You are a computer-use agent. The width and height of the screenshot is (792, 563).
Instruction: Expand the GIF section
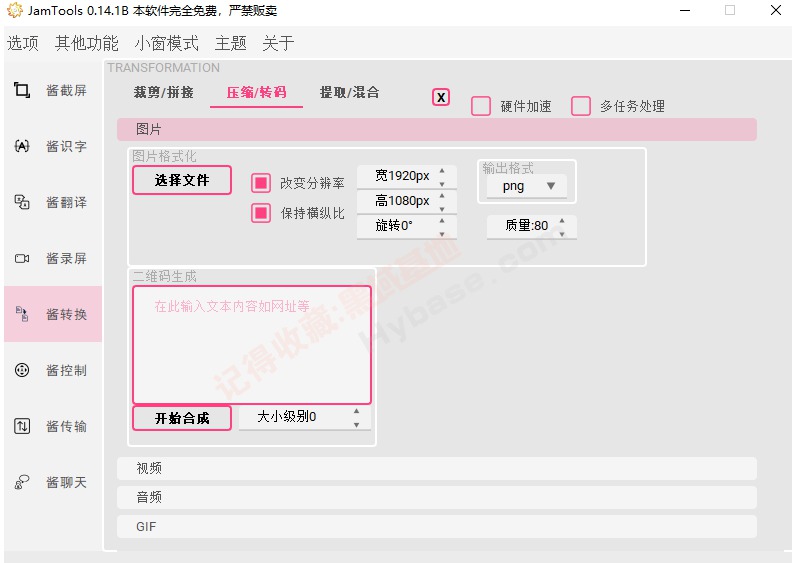coord(437,527)
